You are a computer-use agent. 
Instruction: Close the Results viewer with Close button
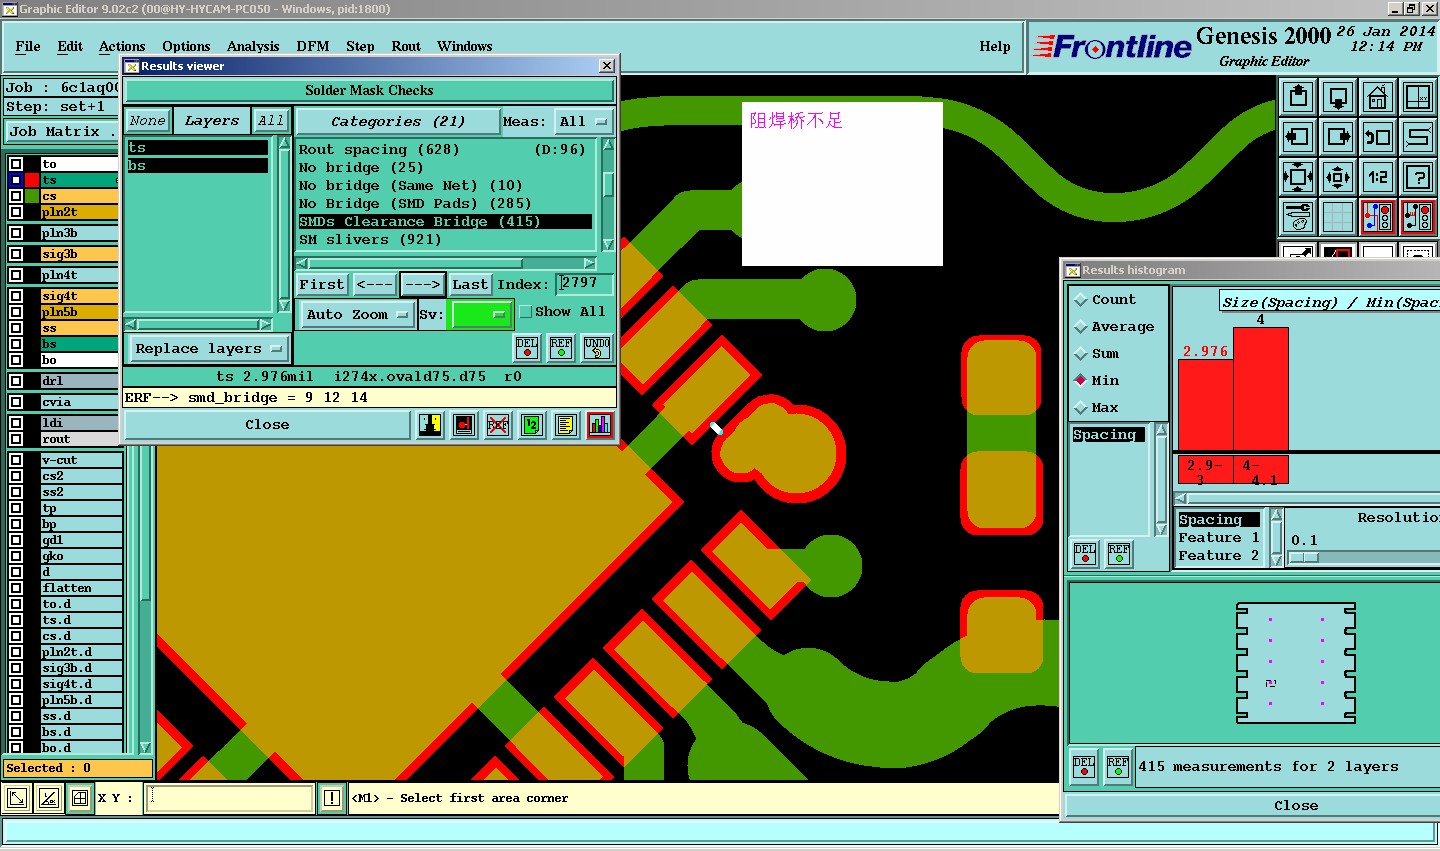[267, 425]
